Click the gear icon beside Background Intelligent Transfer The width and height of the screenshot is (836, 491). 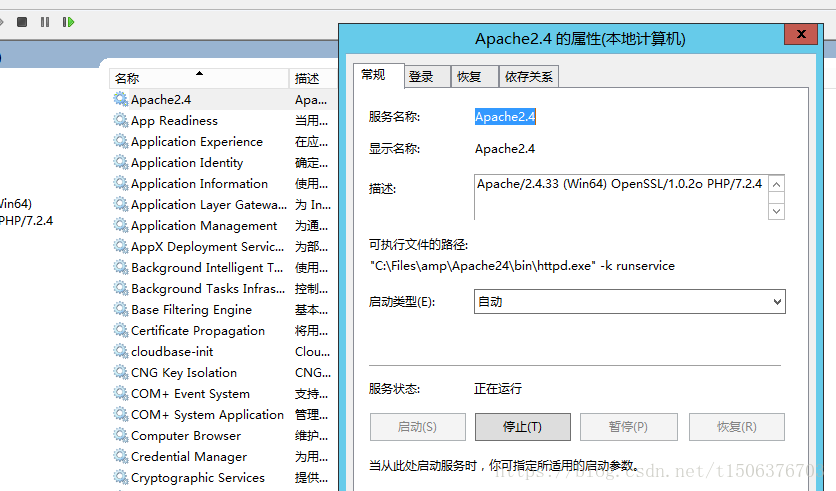[120, 267]
